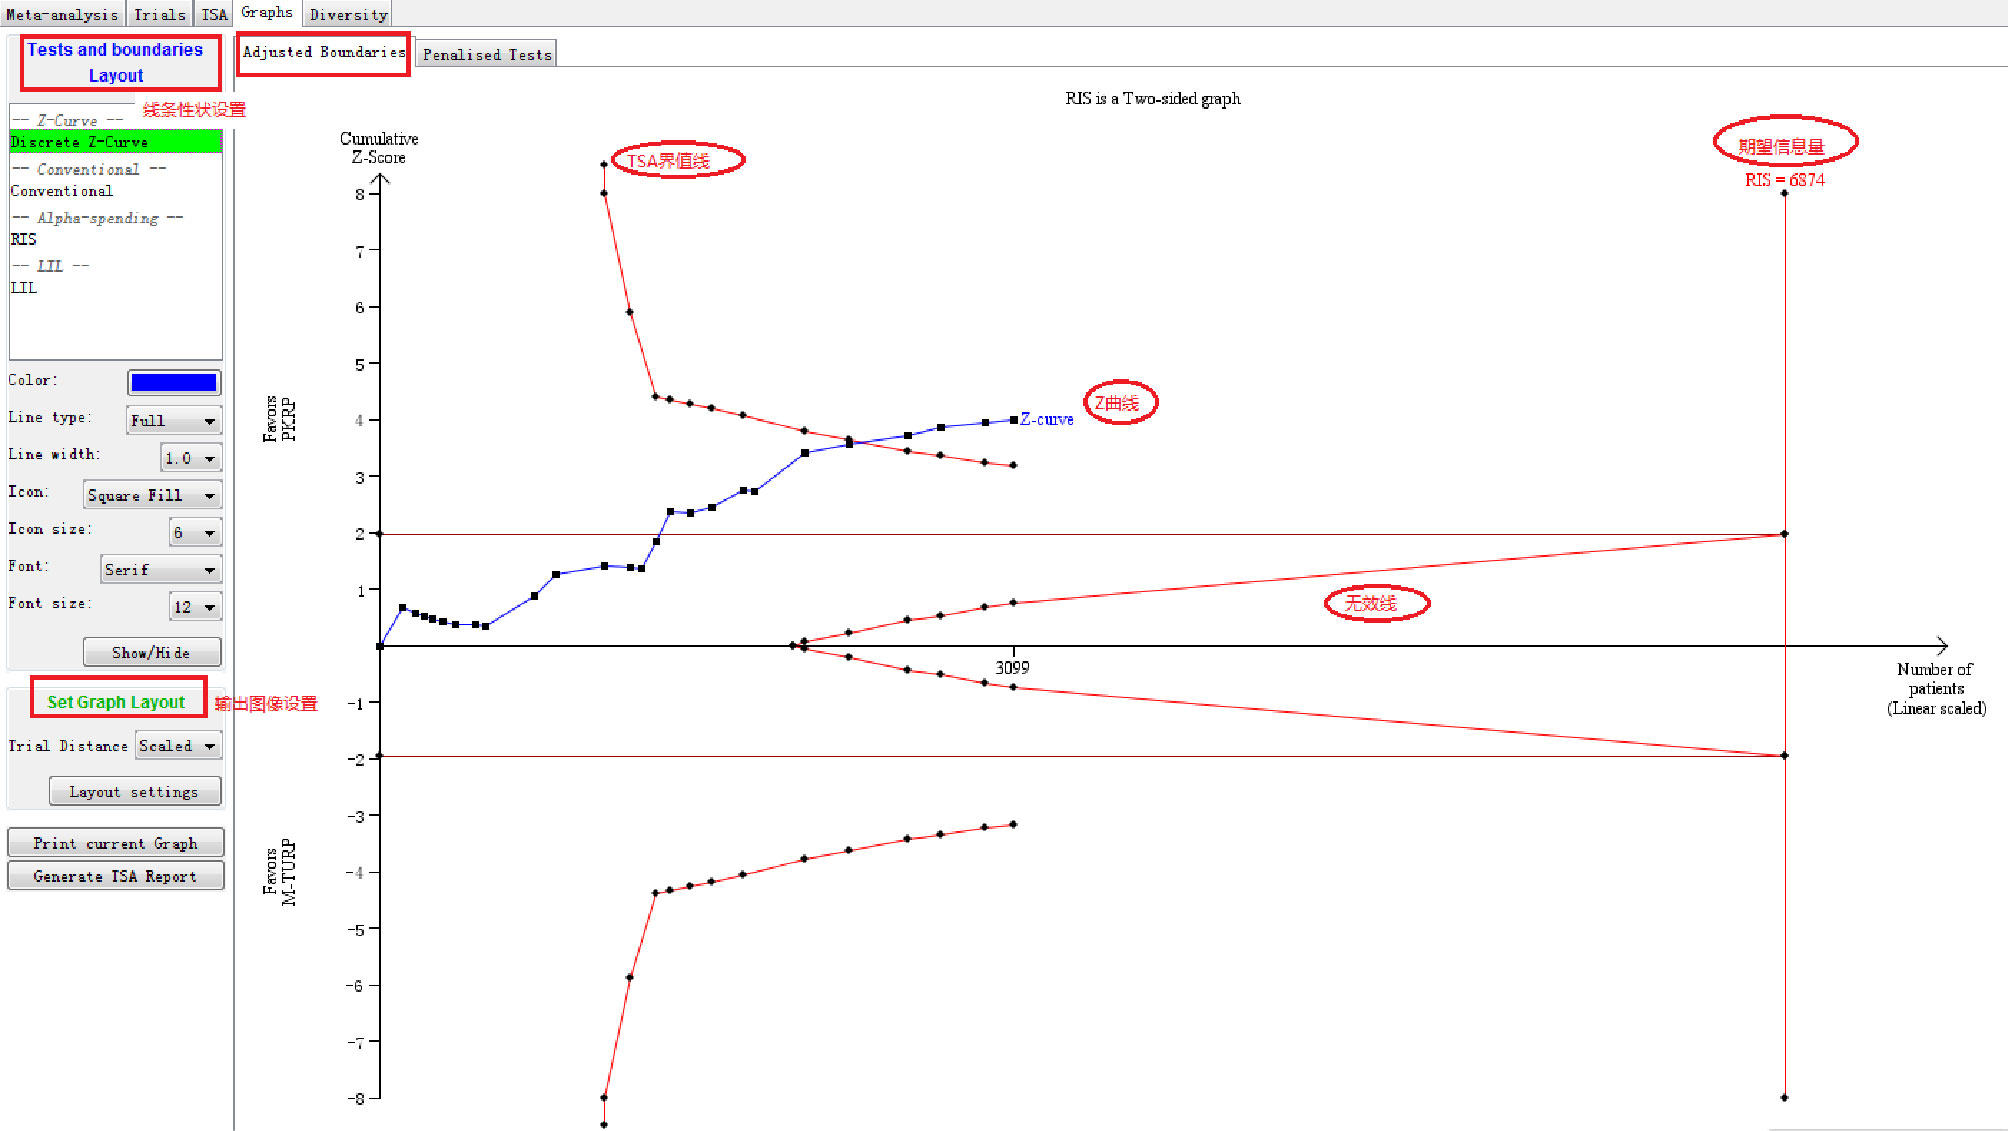Click Print current Graph button

click(x=115, y=844)
